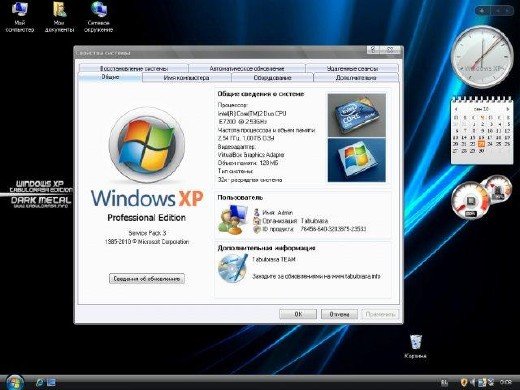The height and width of the screenshot is (390, 520).
Task: Switch to the Automatic Updates tab
Action: tap(247, 68)
